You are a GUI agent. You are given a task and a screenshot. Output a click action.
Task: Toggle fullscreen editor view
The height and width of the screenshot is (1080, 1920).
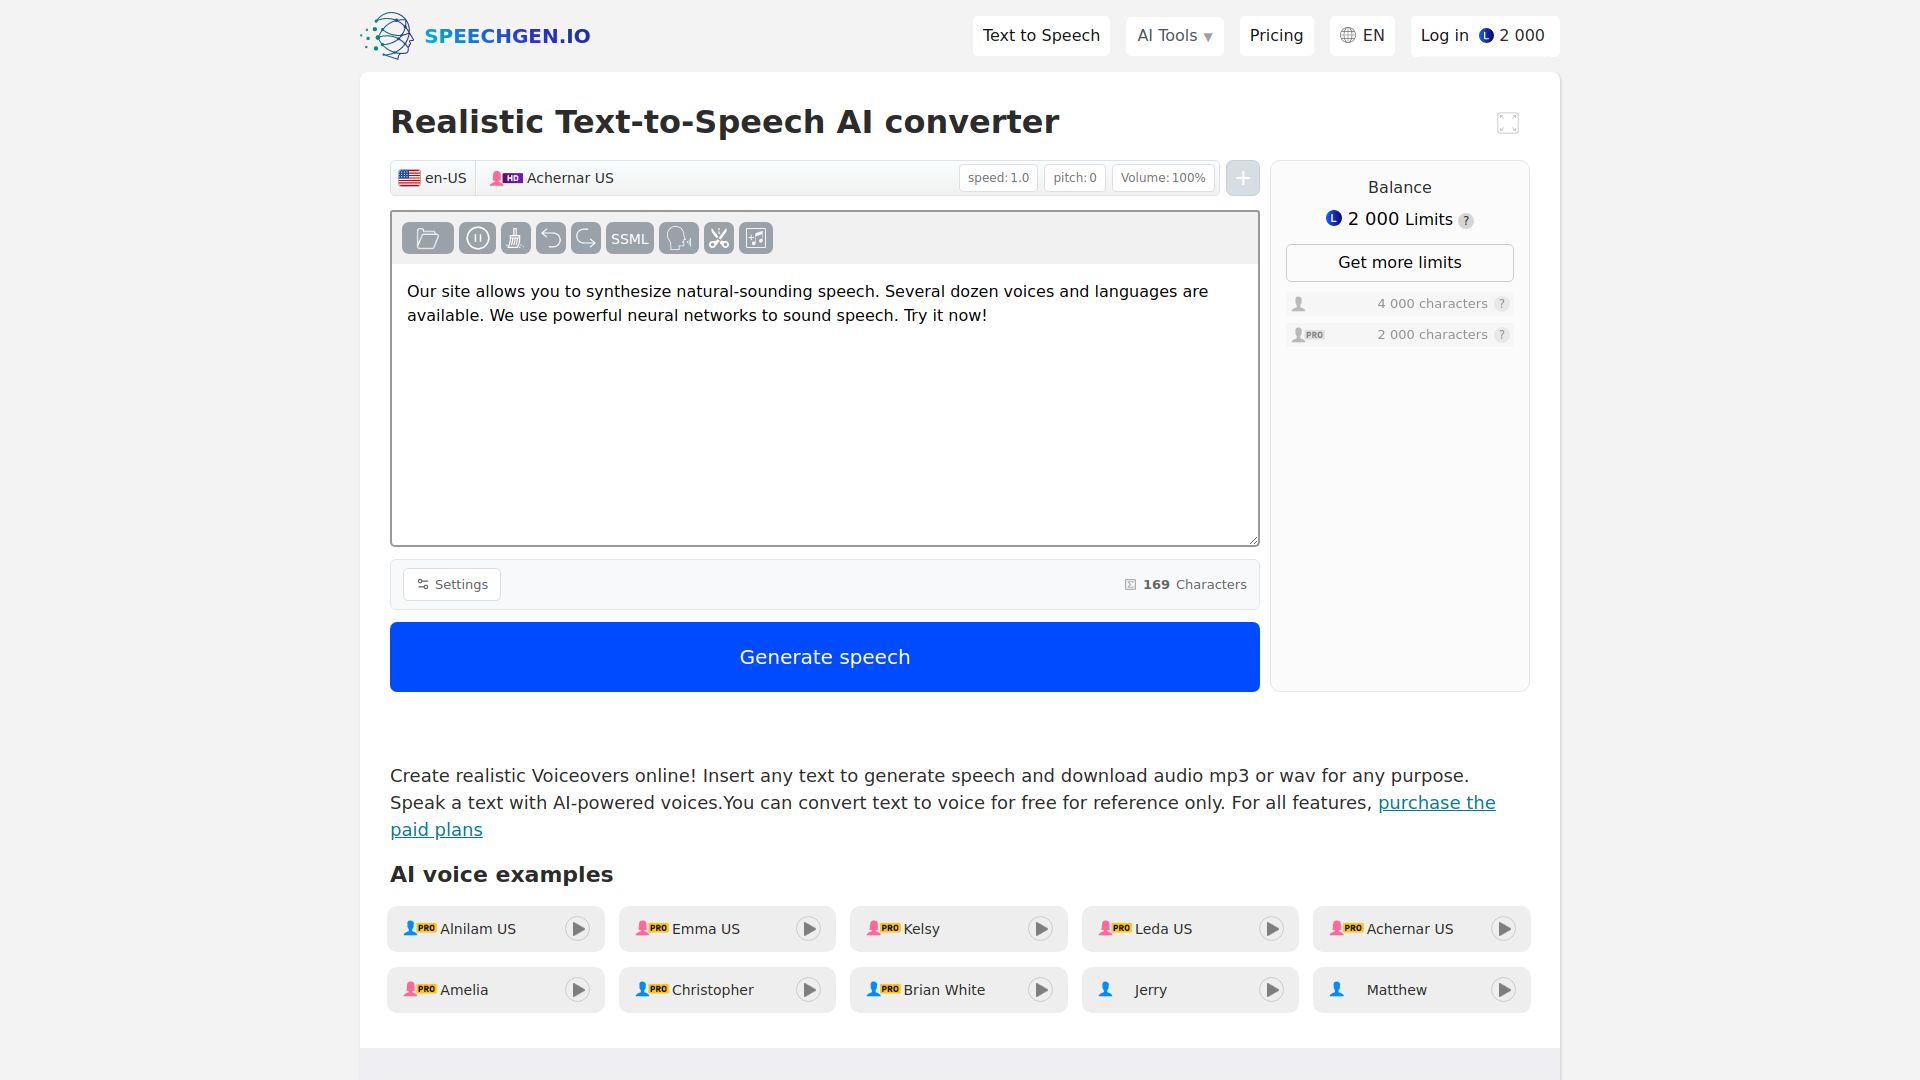point(1507,122)
